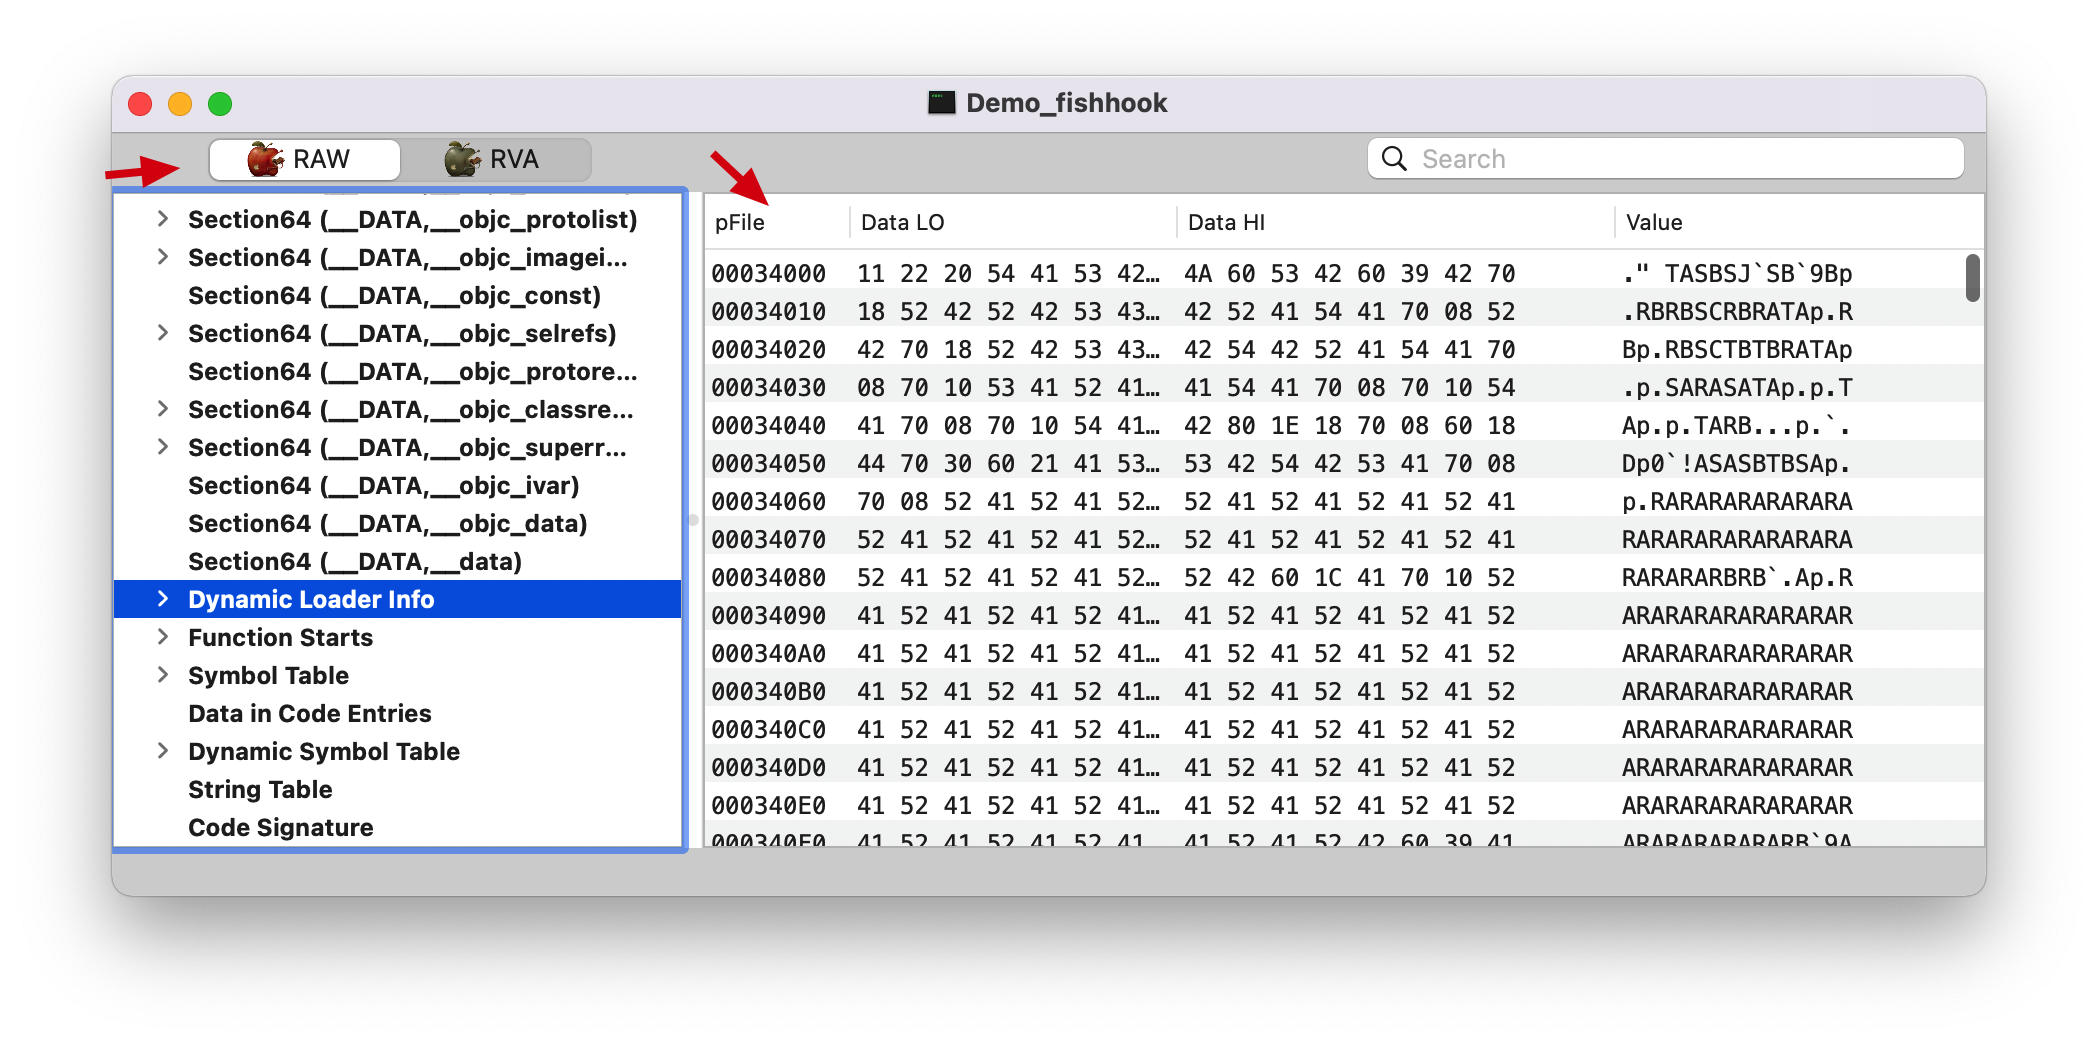Click the magnifier icon in search
This screenshot has height=1044, width=2098.
1394,159
